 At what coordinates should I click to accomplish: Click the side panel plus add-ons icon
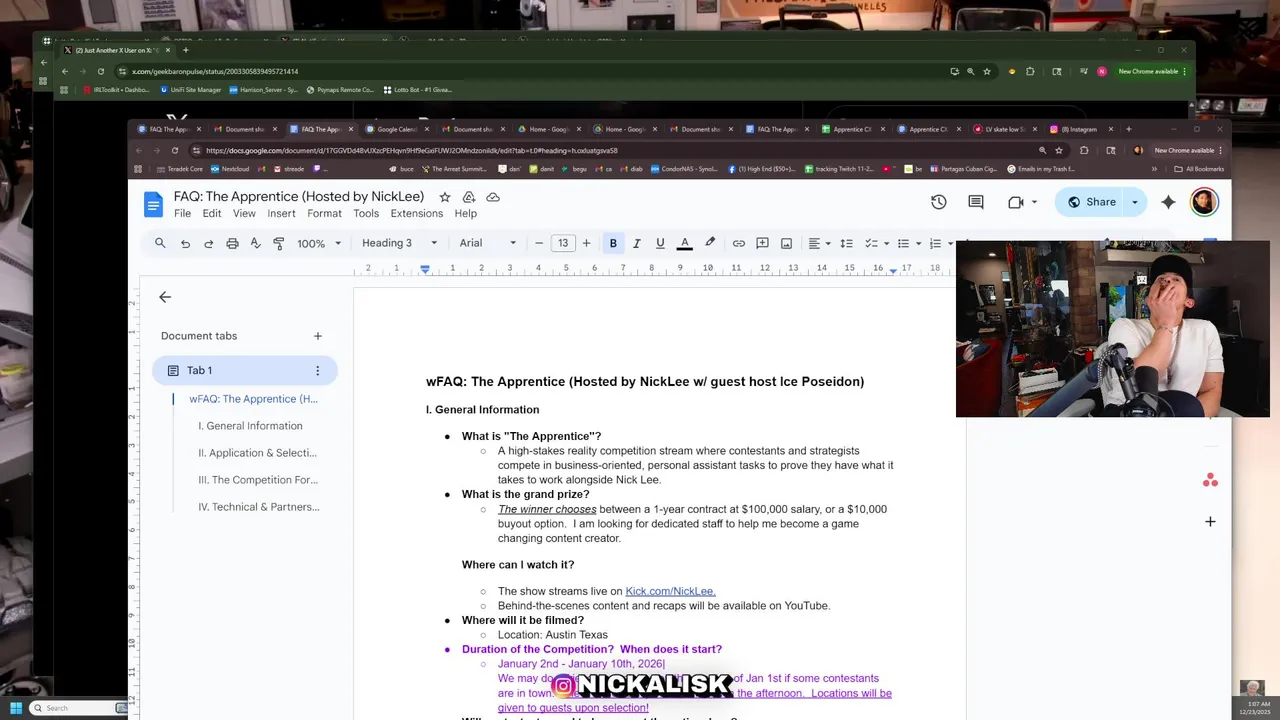pos(1210,521)
